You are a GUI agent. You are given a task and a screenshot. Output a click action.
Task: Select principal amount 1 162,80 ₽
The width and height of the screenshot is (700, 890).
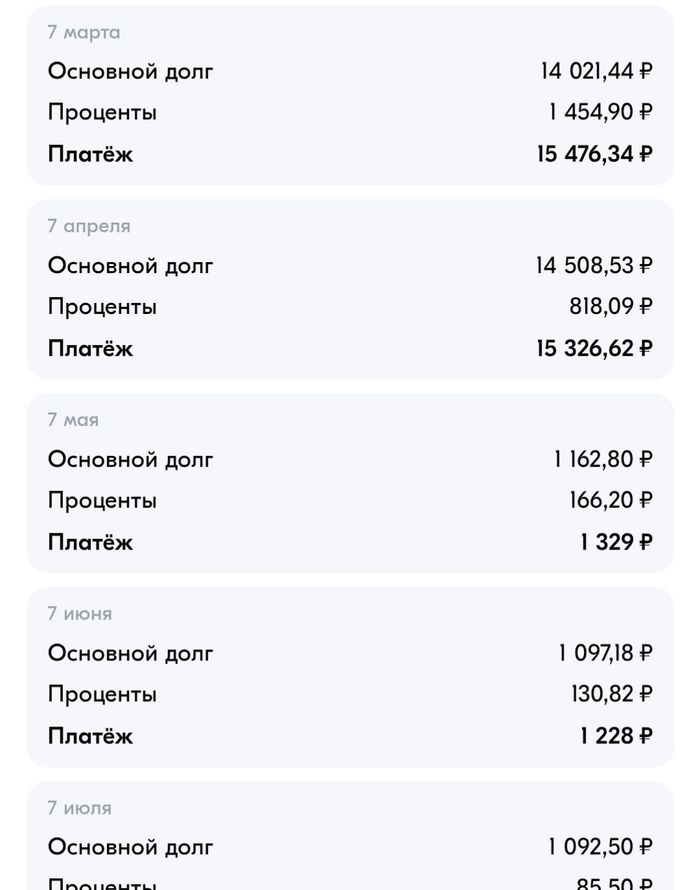603,460
